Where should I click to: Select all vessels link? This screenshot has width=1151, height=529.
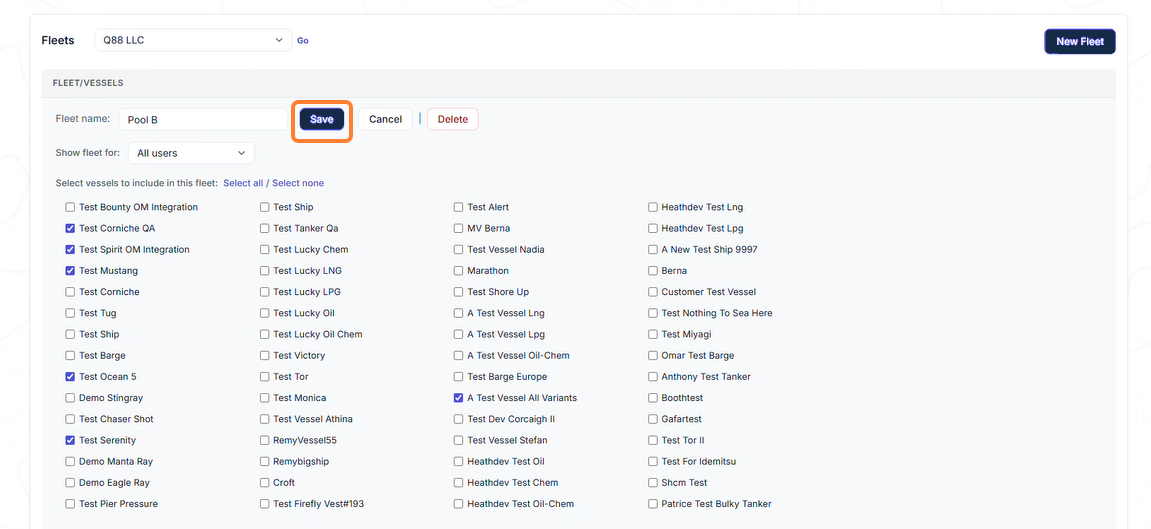[x=243, y=183]
